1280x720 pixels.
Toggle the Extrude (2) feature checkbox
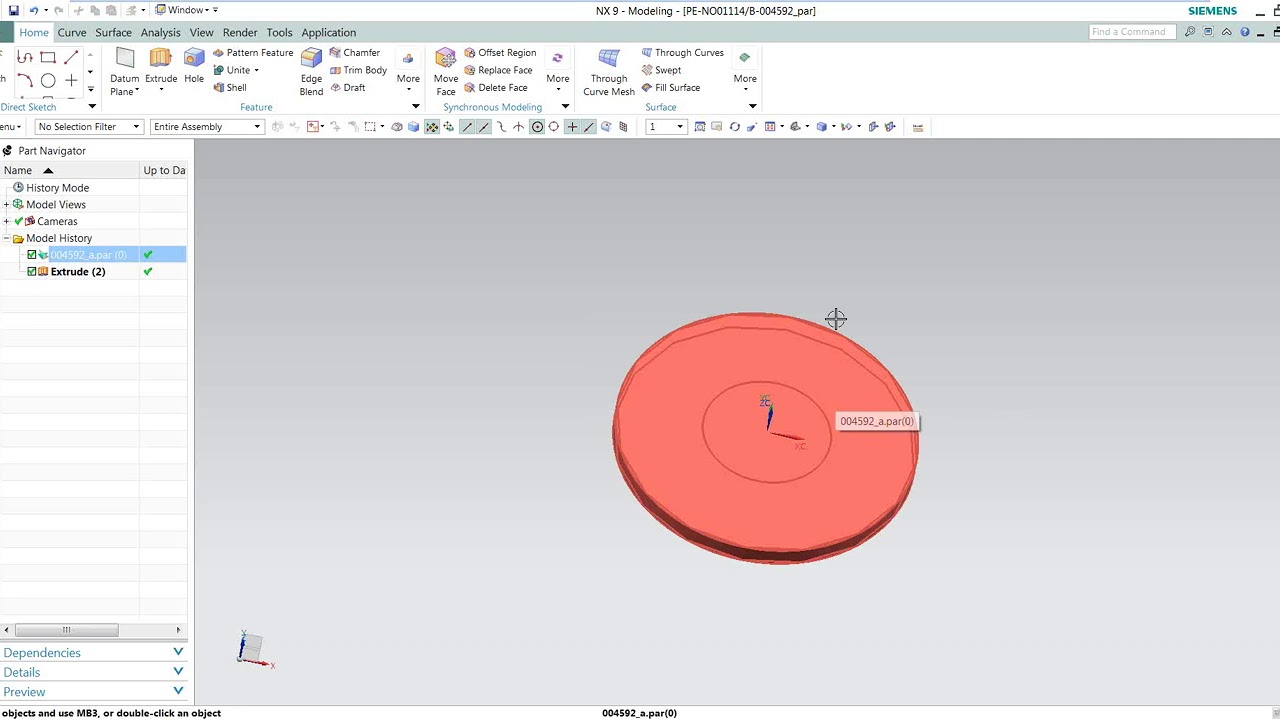click(31, 272)
